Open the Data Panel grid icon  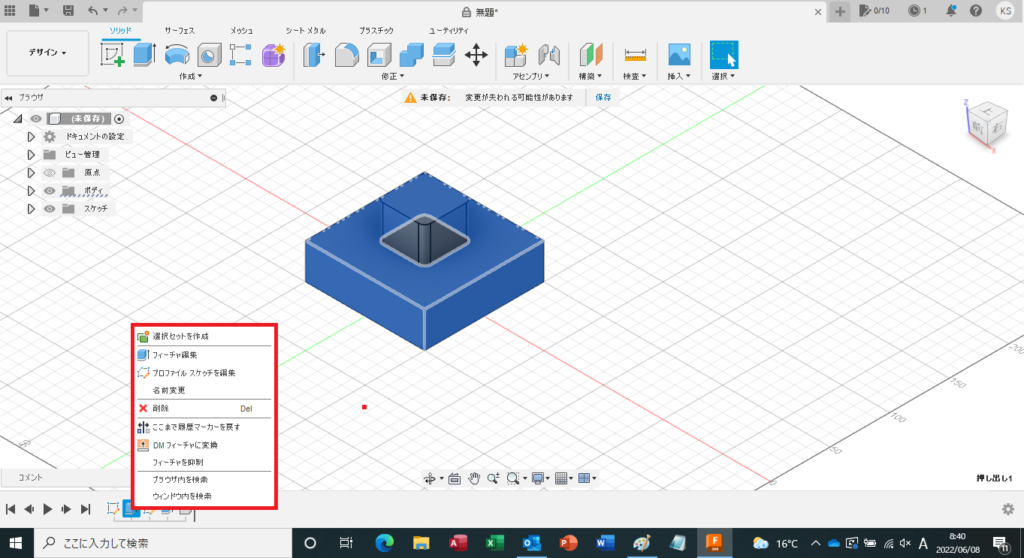click(10, 10)
